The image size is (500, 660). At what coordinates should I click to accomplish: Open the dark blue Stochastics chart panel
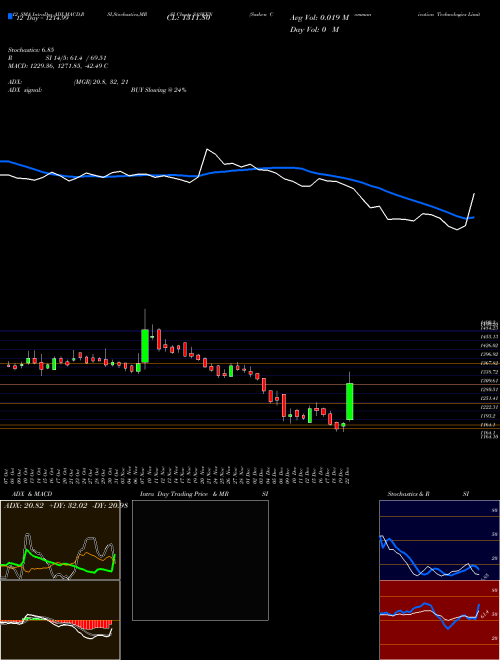pos(439,540)
